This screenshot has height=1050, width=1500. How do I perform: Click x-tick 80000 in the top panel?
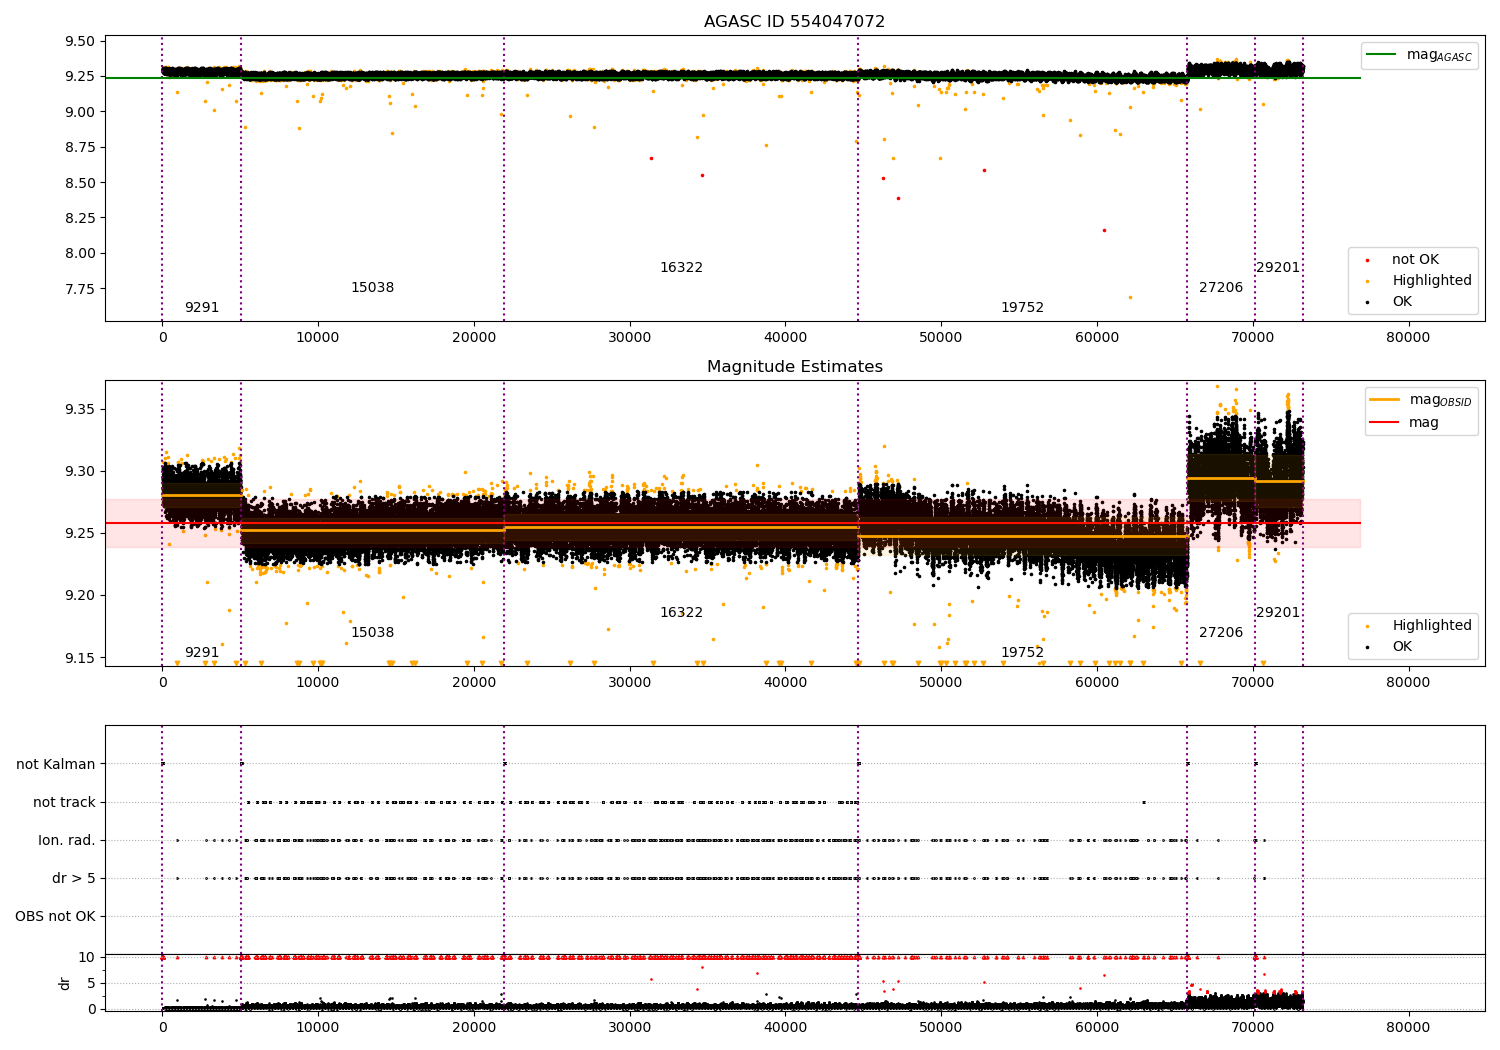click(1408, 338)
